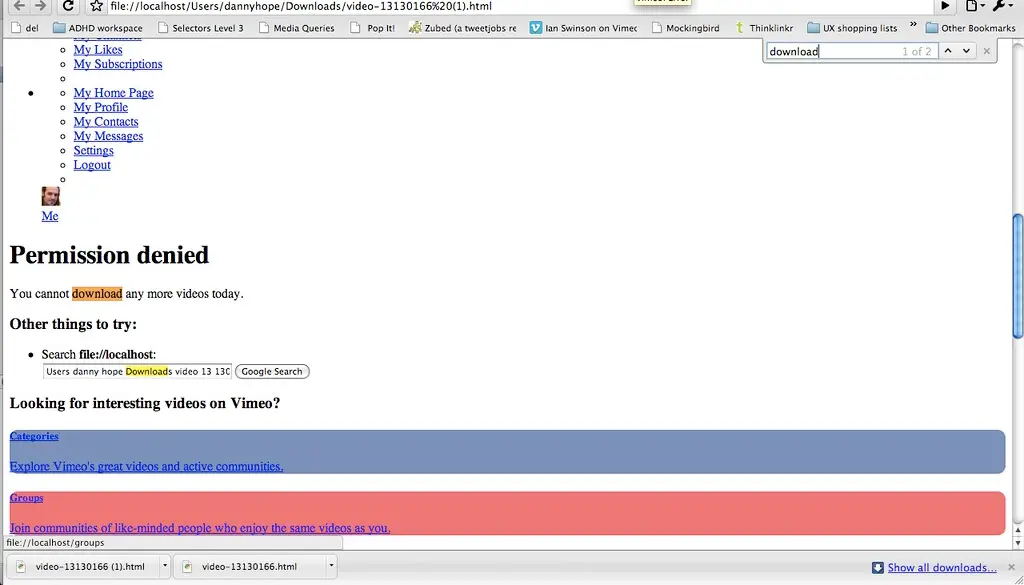Open the My Messages link
This screenshot has width=1024, height=585.
[x=108, y=136]
